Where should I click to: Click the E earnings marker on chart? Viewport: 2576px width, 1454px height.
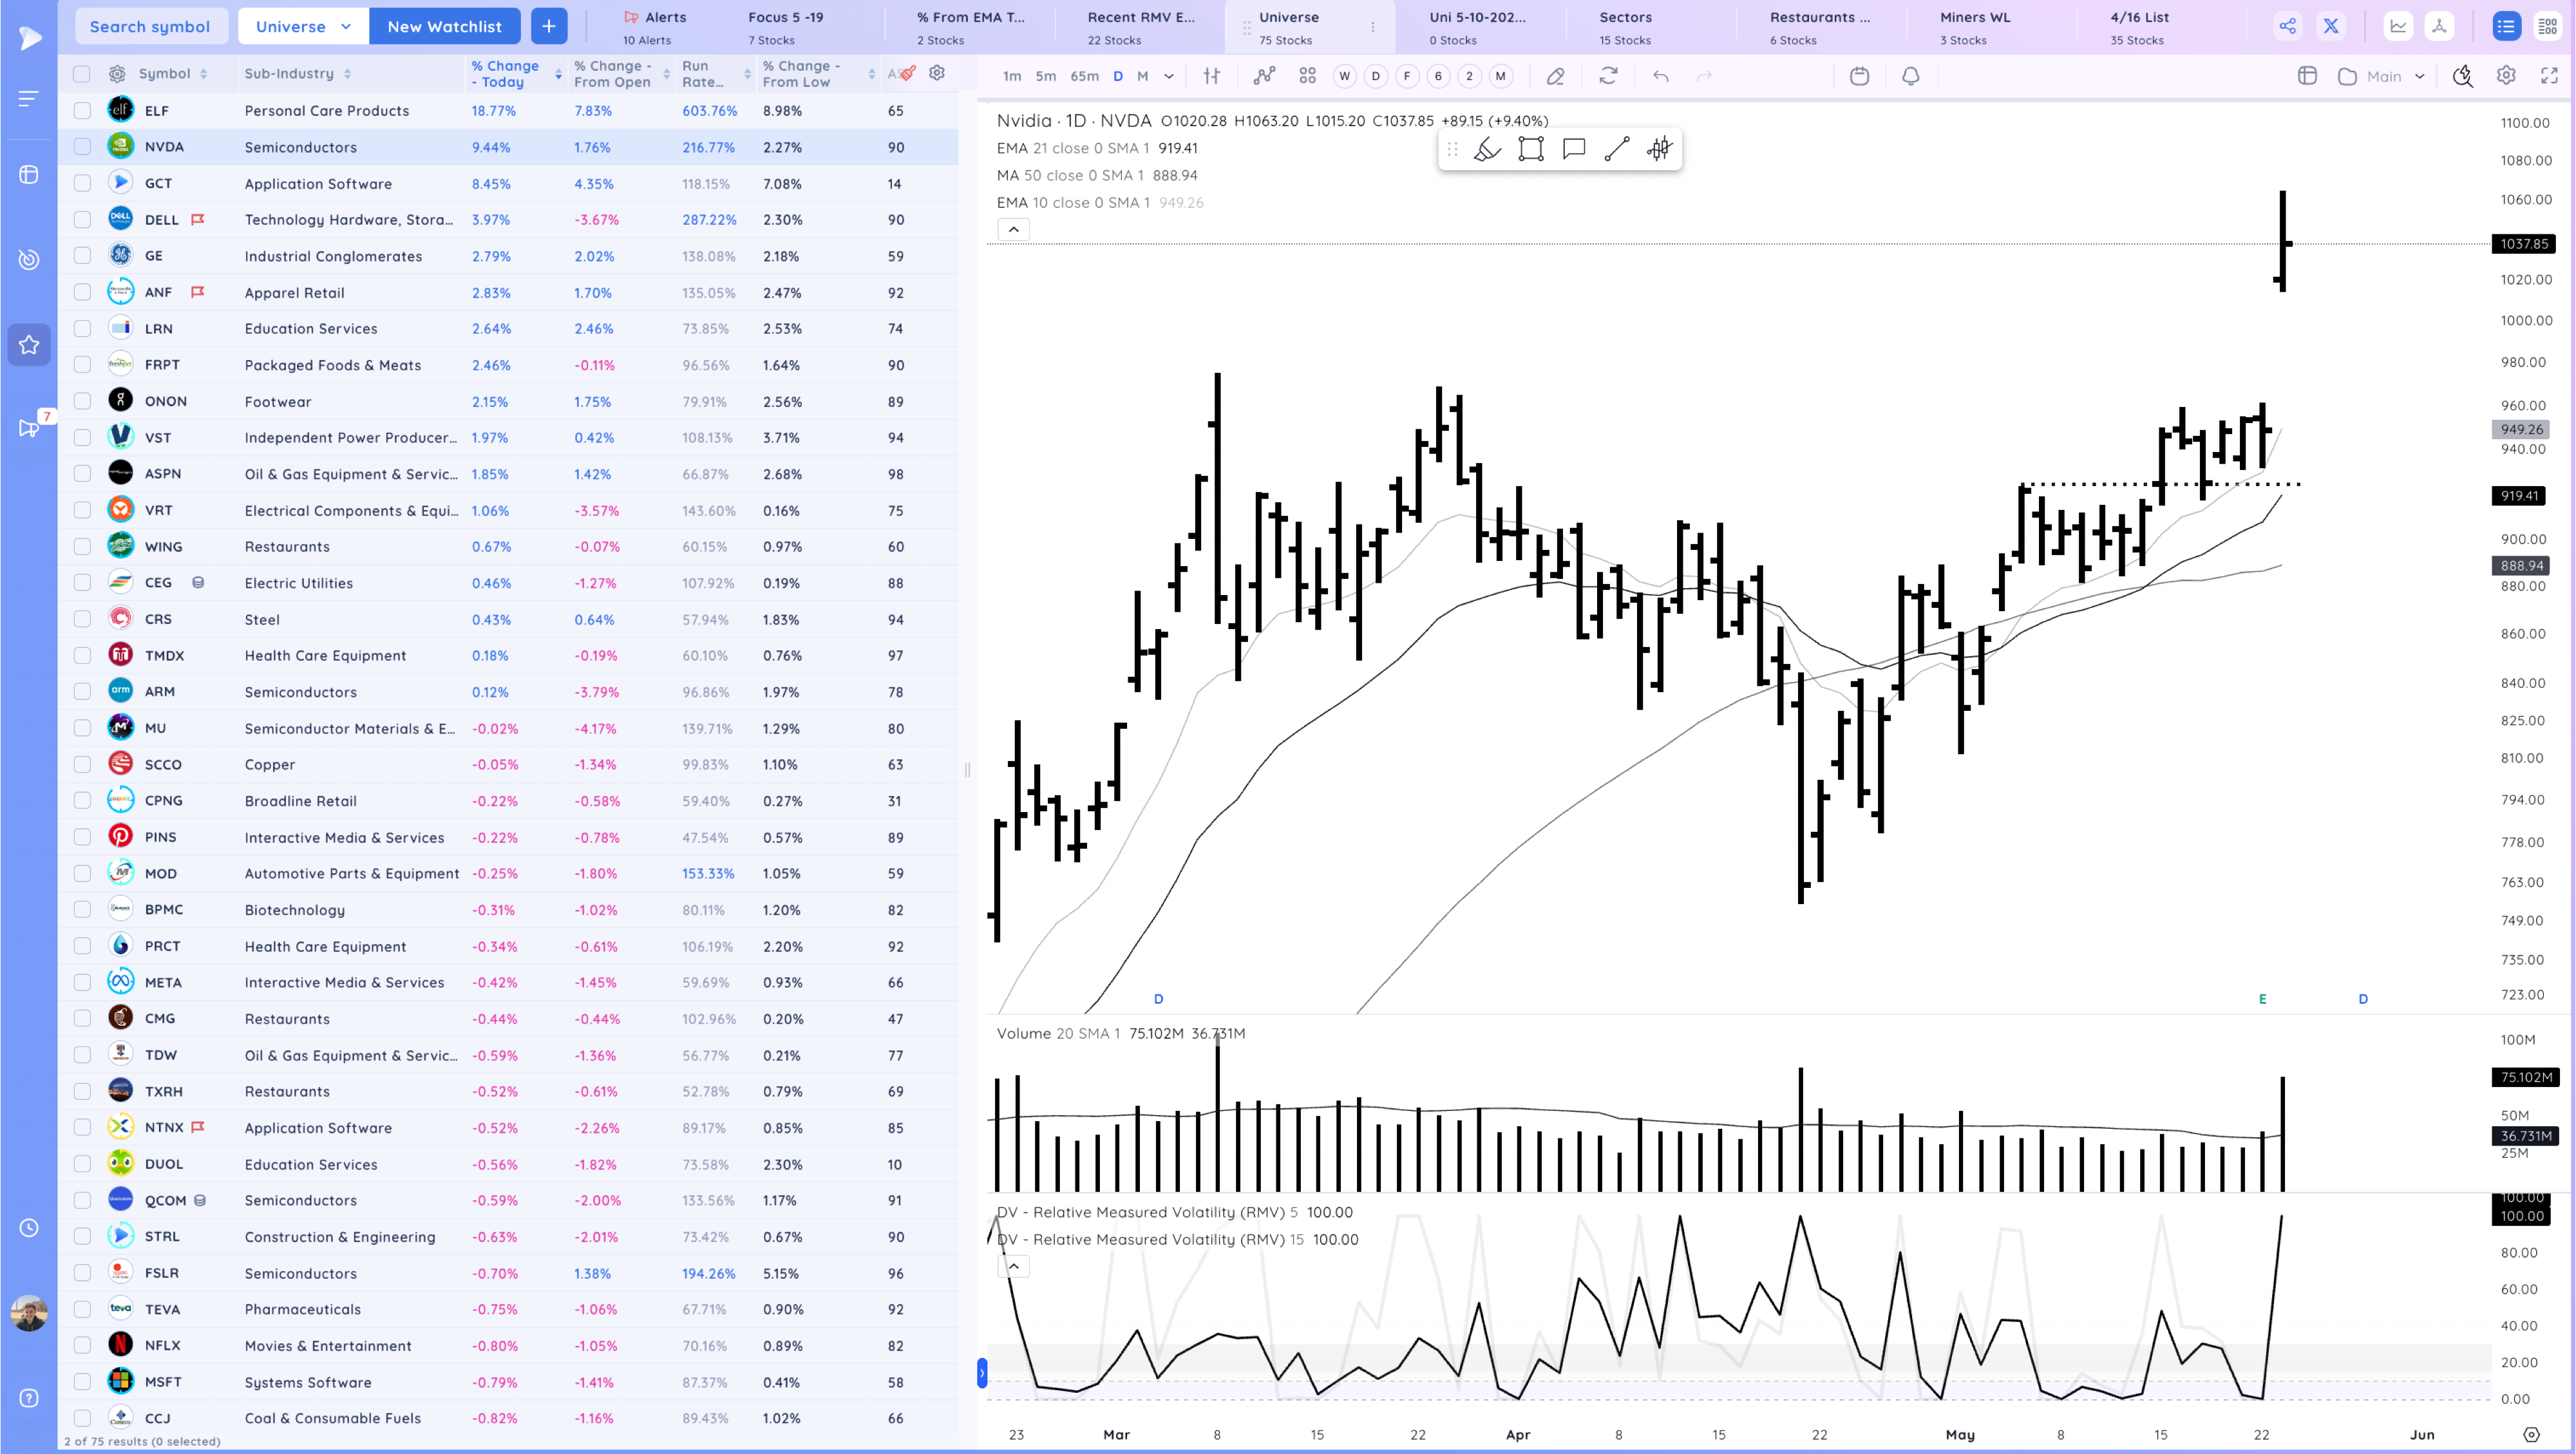tap(2262, 999)
